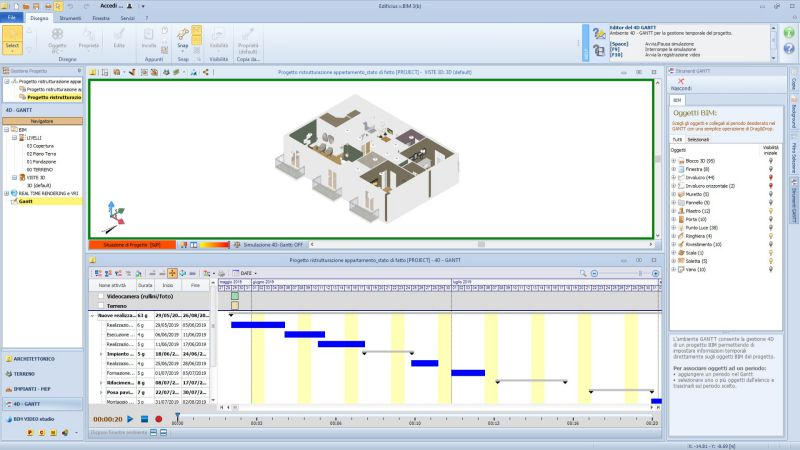The width and height of the screenshot is (800, 450).
Task: Switch to the Finestra ribbon tab
Action: tap(101, 18)
